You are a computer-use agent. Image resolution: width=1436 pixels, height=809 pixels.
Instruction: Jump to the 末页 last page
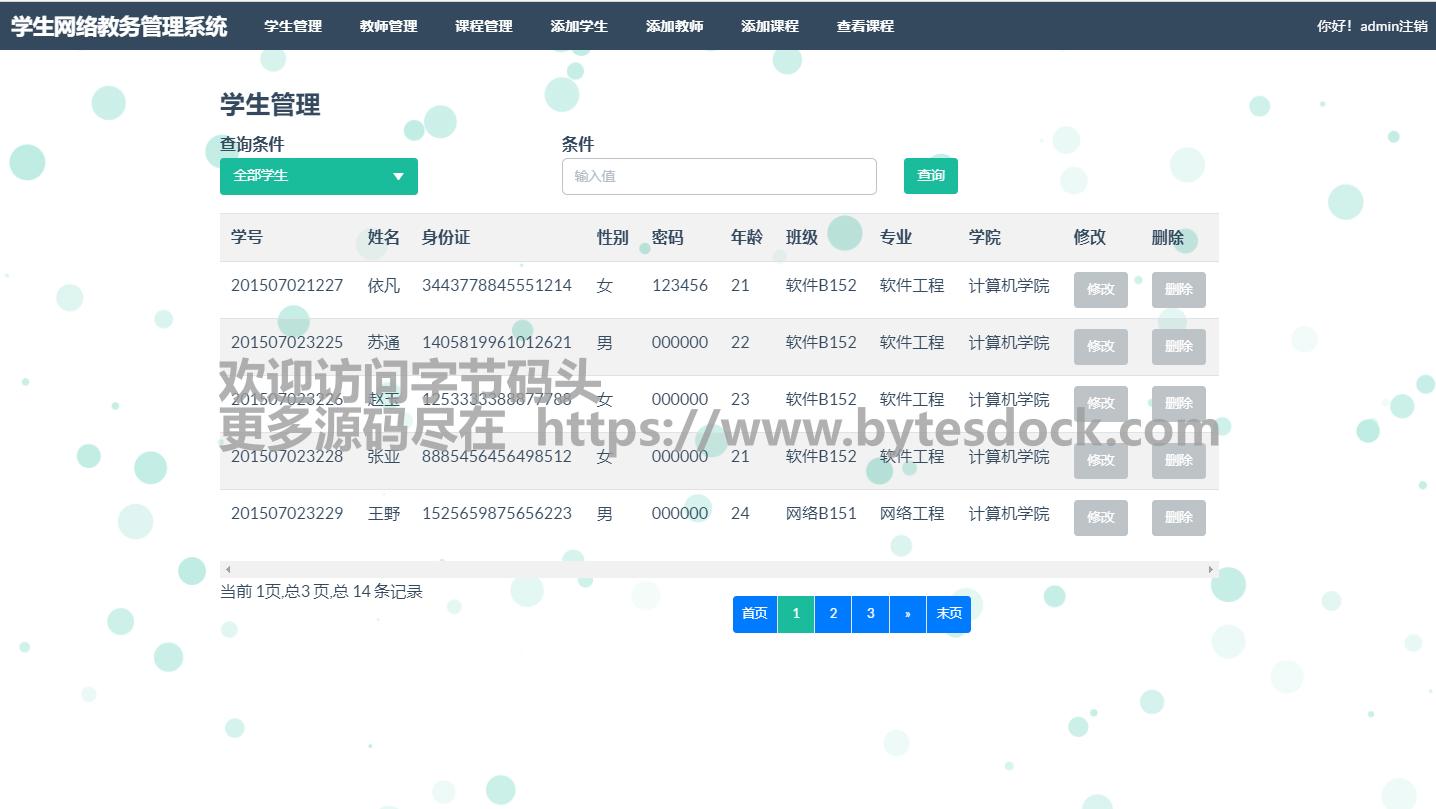click(948, 613)
